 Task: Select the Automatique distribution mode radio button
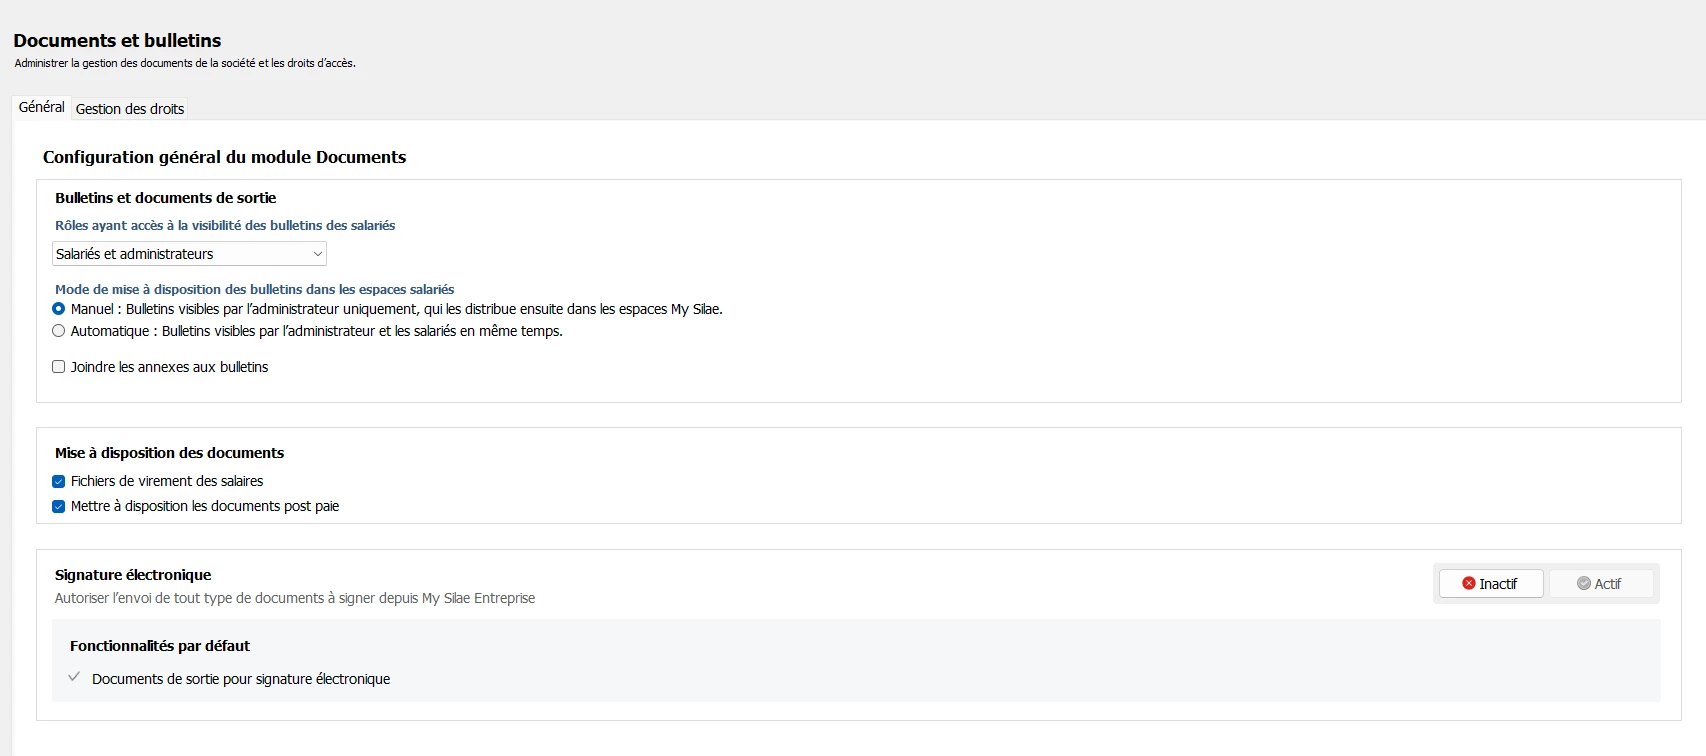tap(59, 331)
